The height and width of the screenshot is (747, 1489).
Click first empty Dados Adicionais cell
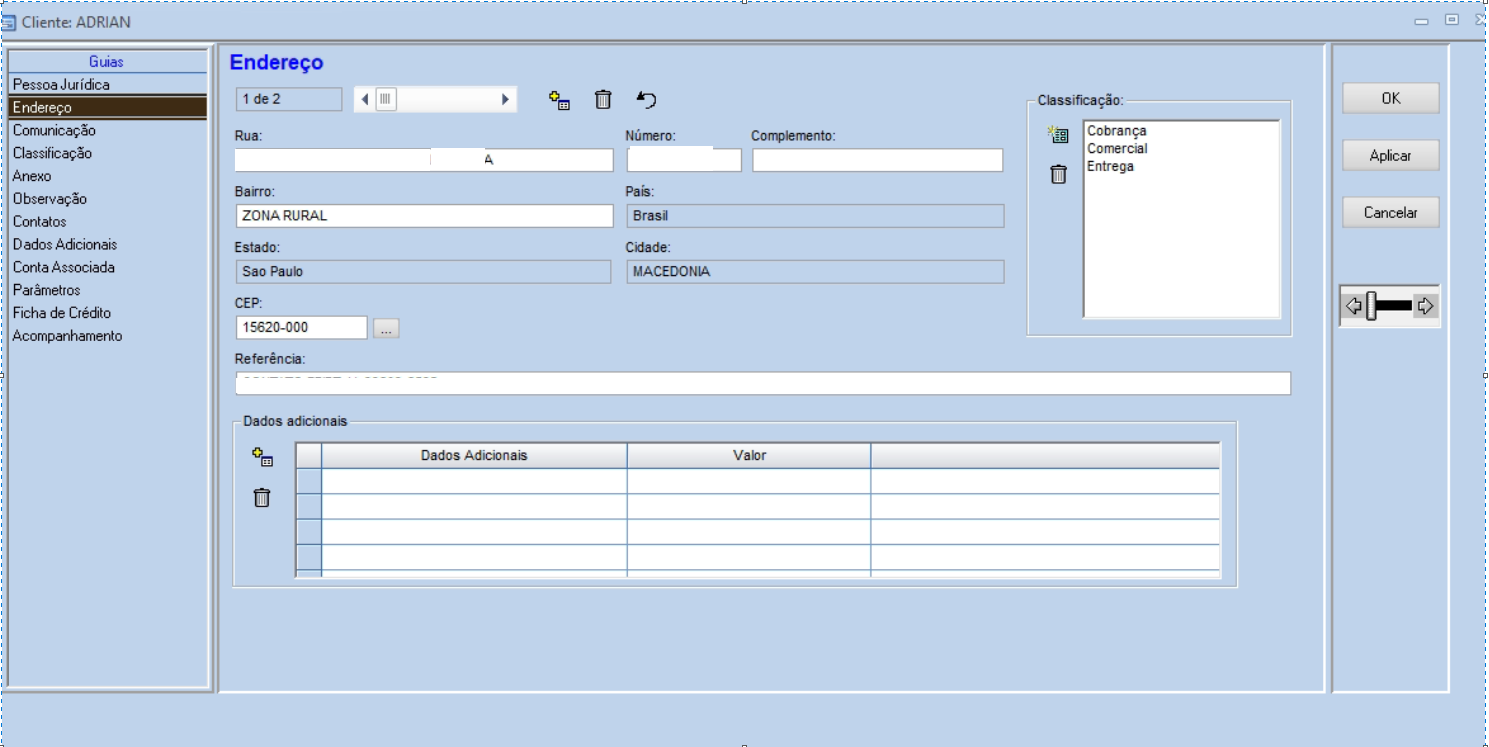pos(474,481)
